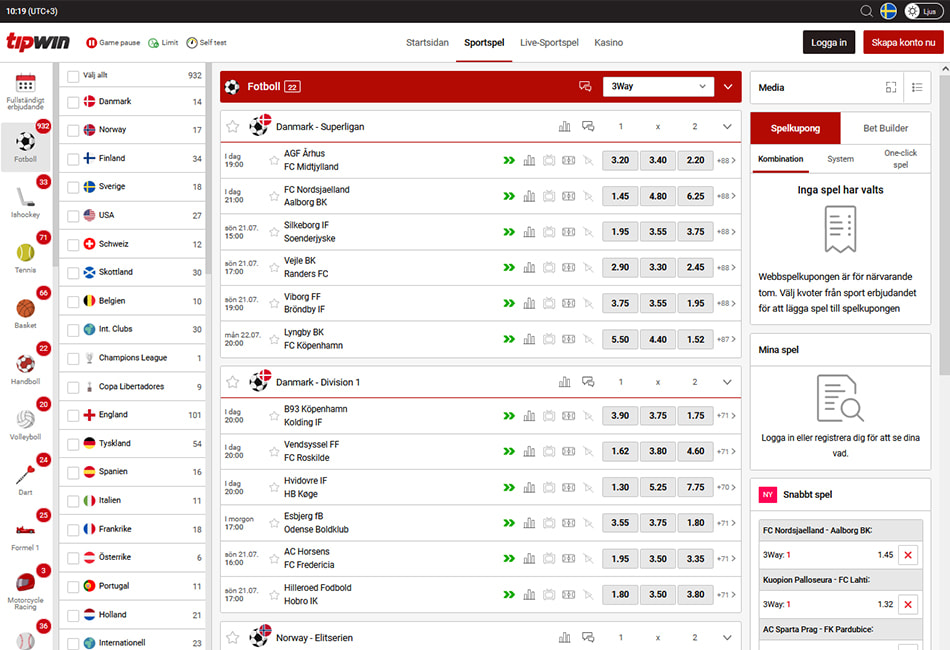950x650 pixels.
Task: Expand +70 markets for Hvidovre IF match
Action: pos(726,487)
